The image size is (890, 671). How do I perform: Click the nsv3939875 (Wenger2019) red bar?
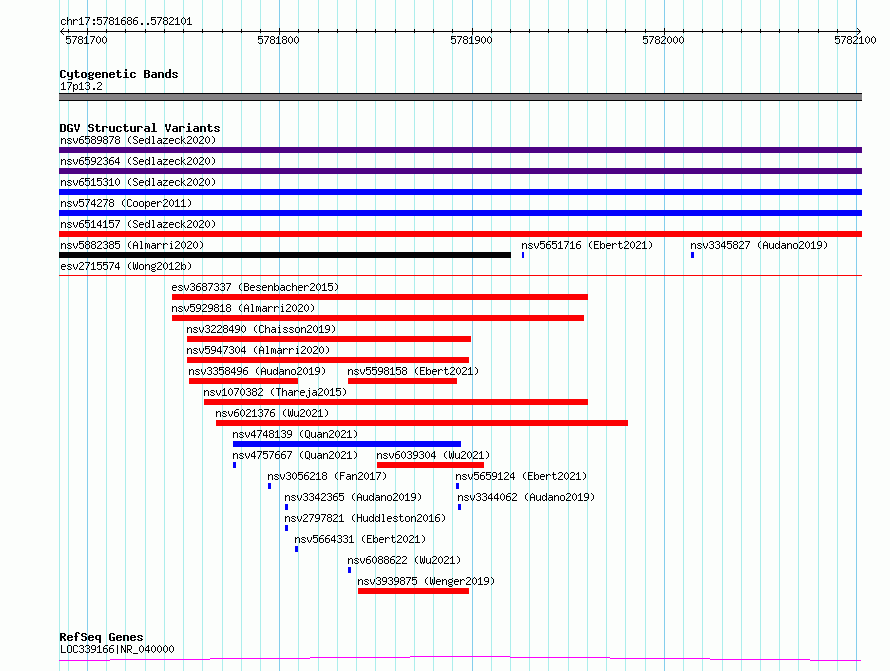tap(413, 591)
